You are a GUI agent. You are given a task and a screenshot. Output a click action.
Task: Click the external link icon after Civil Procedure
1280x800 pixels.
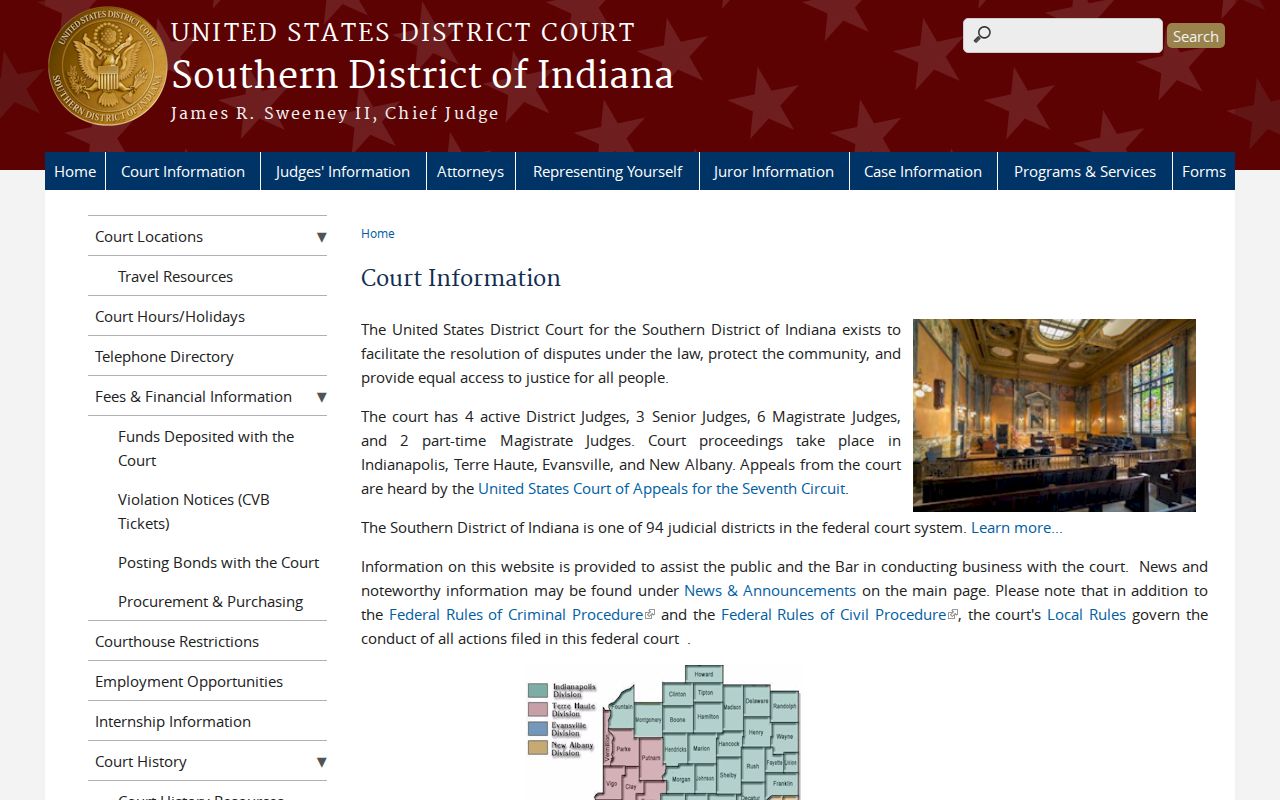click(953, 615)
